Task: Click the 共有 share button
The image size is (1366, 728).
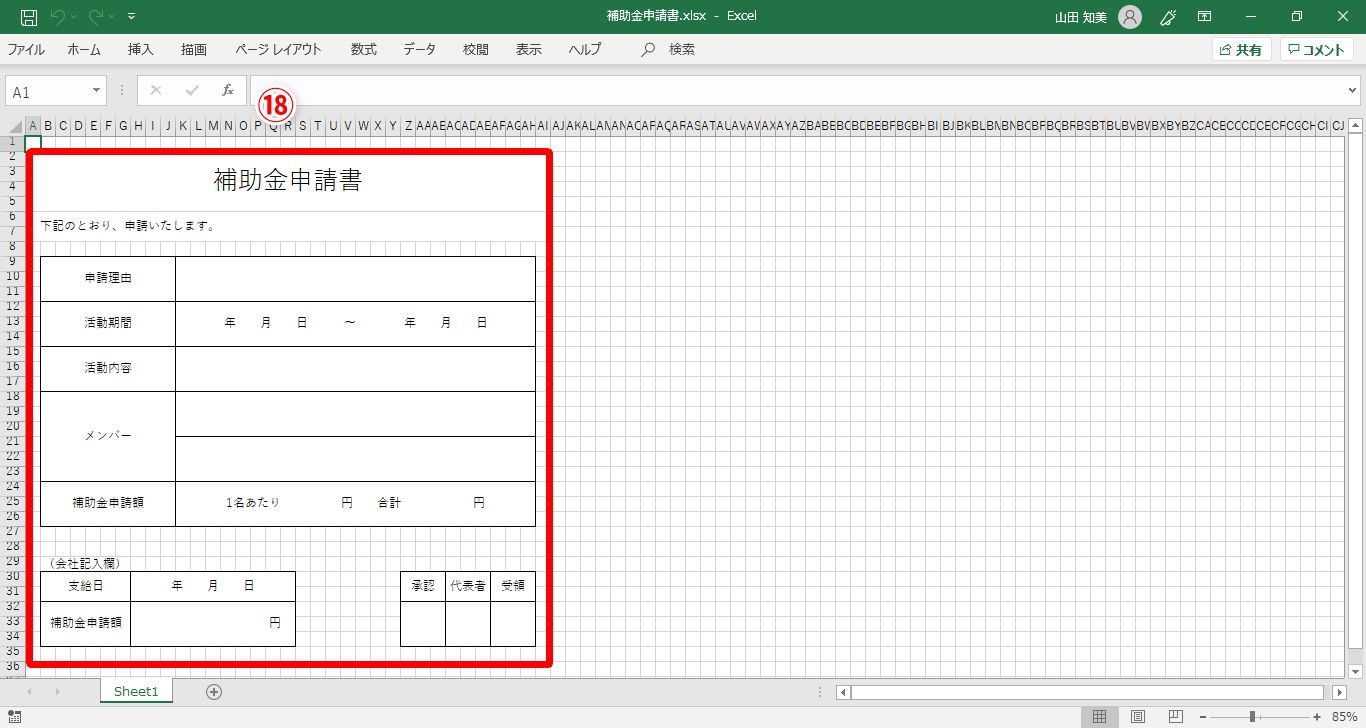Action: [x=1240, y=50]
